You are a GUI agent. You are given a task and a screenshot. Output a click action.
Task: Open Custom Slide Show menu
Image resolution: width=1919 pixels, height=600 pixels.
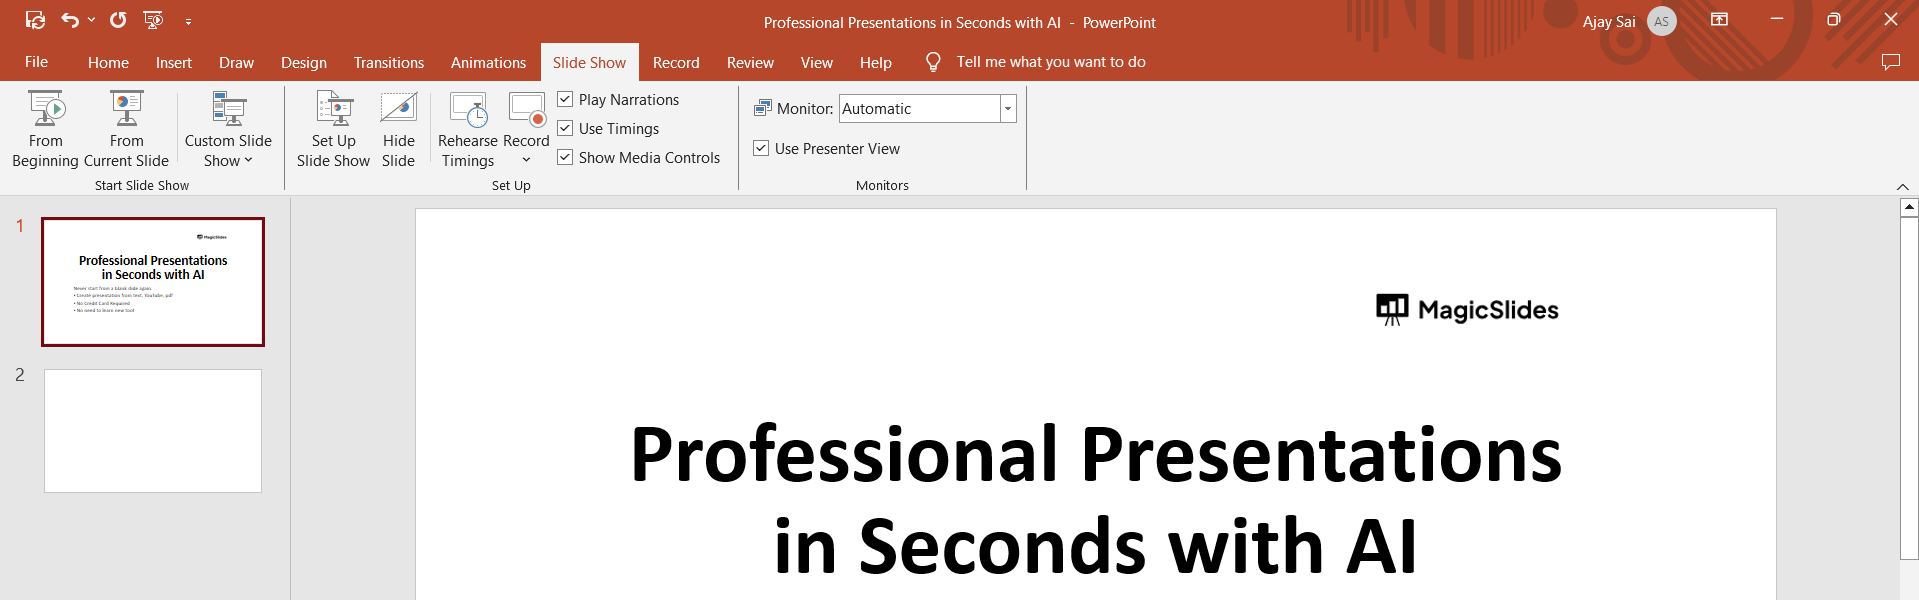pyautogui.click(x=228, y=130)
